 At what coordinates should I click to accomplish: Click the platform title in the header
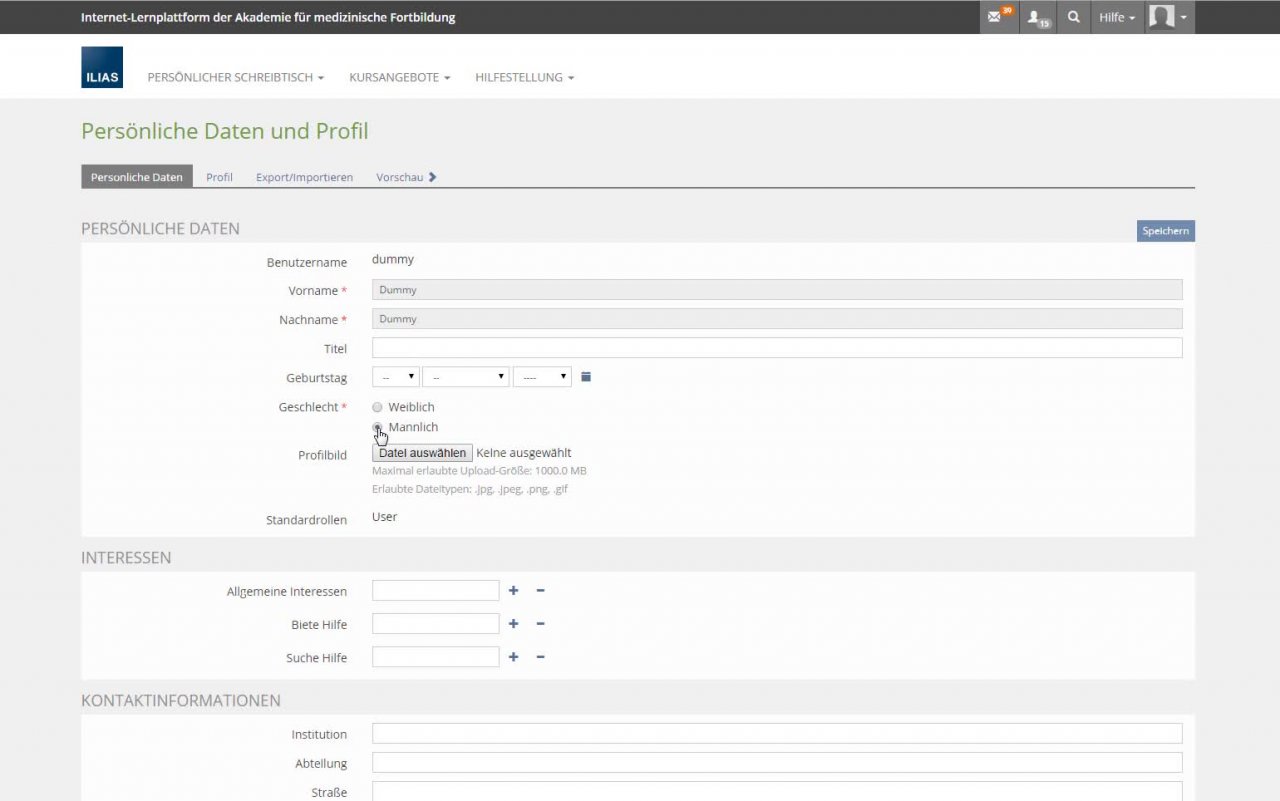268,17
